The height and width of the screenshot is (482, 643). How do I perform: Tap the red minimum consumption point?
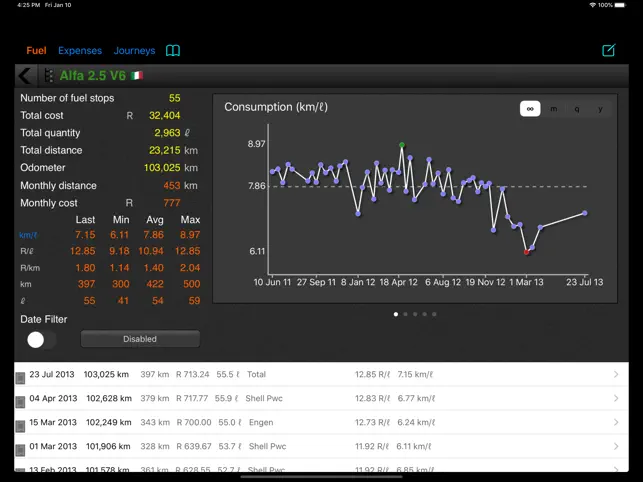pos(527,252)
